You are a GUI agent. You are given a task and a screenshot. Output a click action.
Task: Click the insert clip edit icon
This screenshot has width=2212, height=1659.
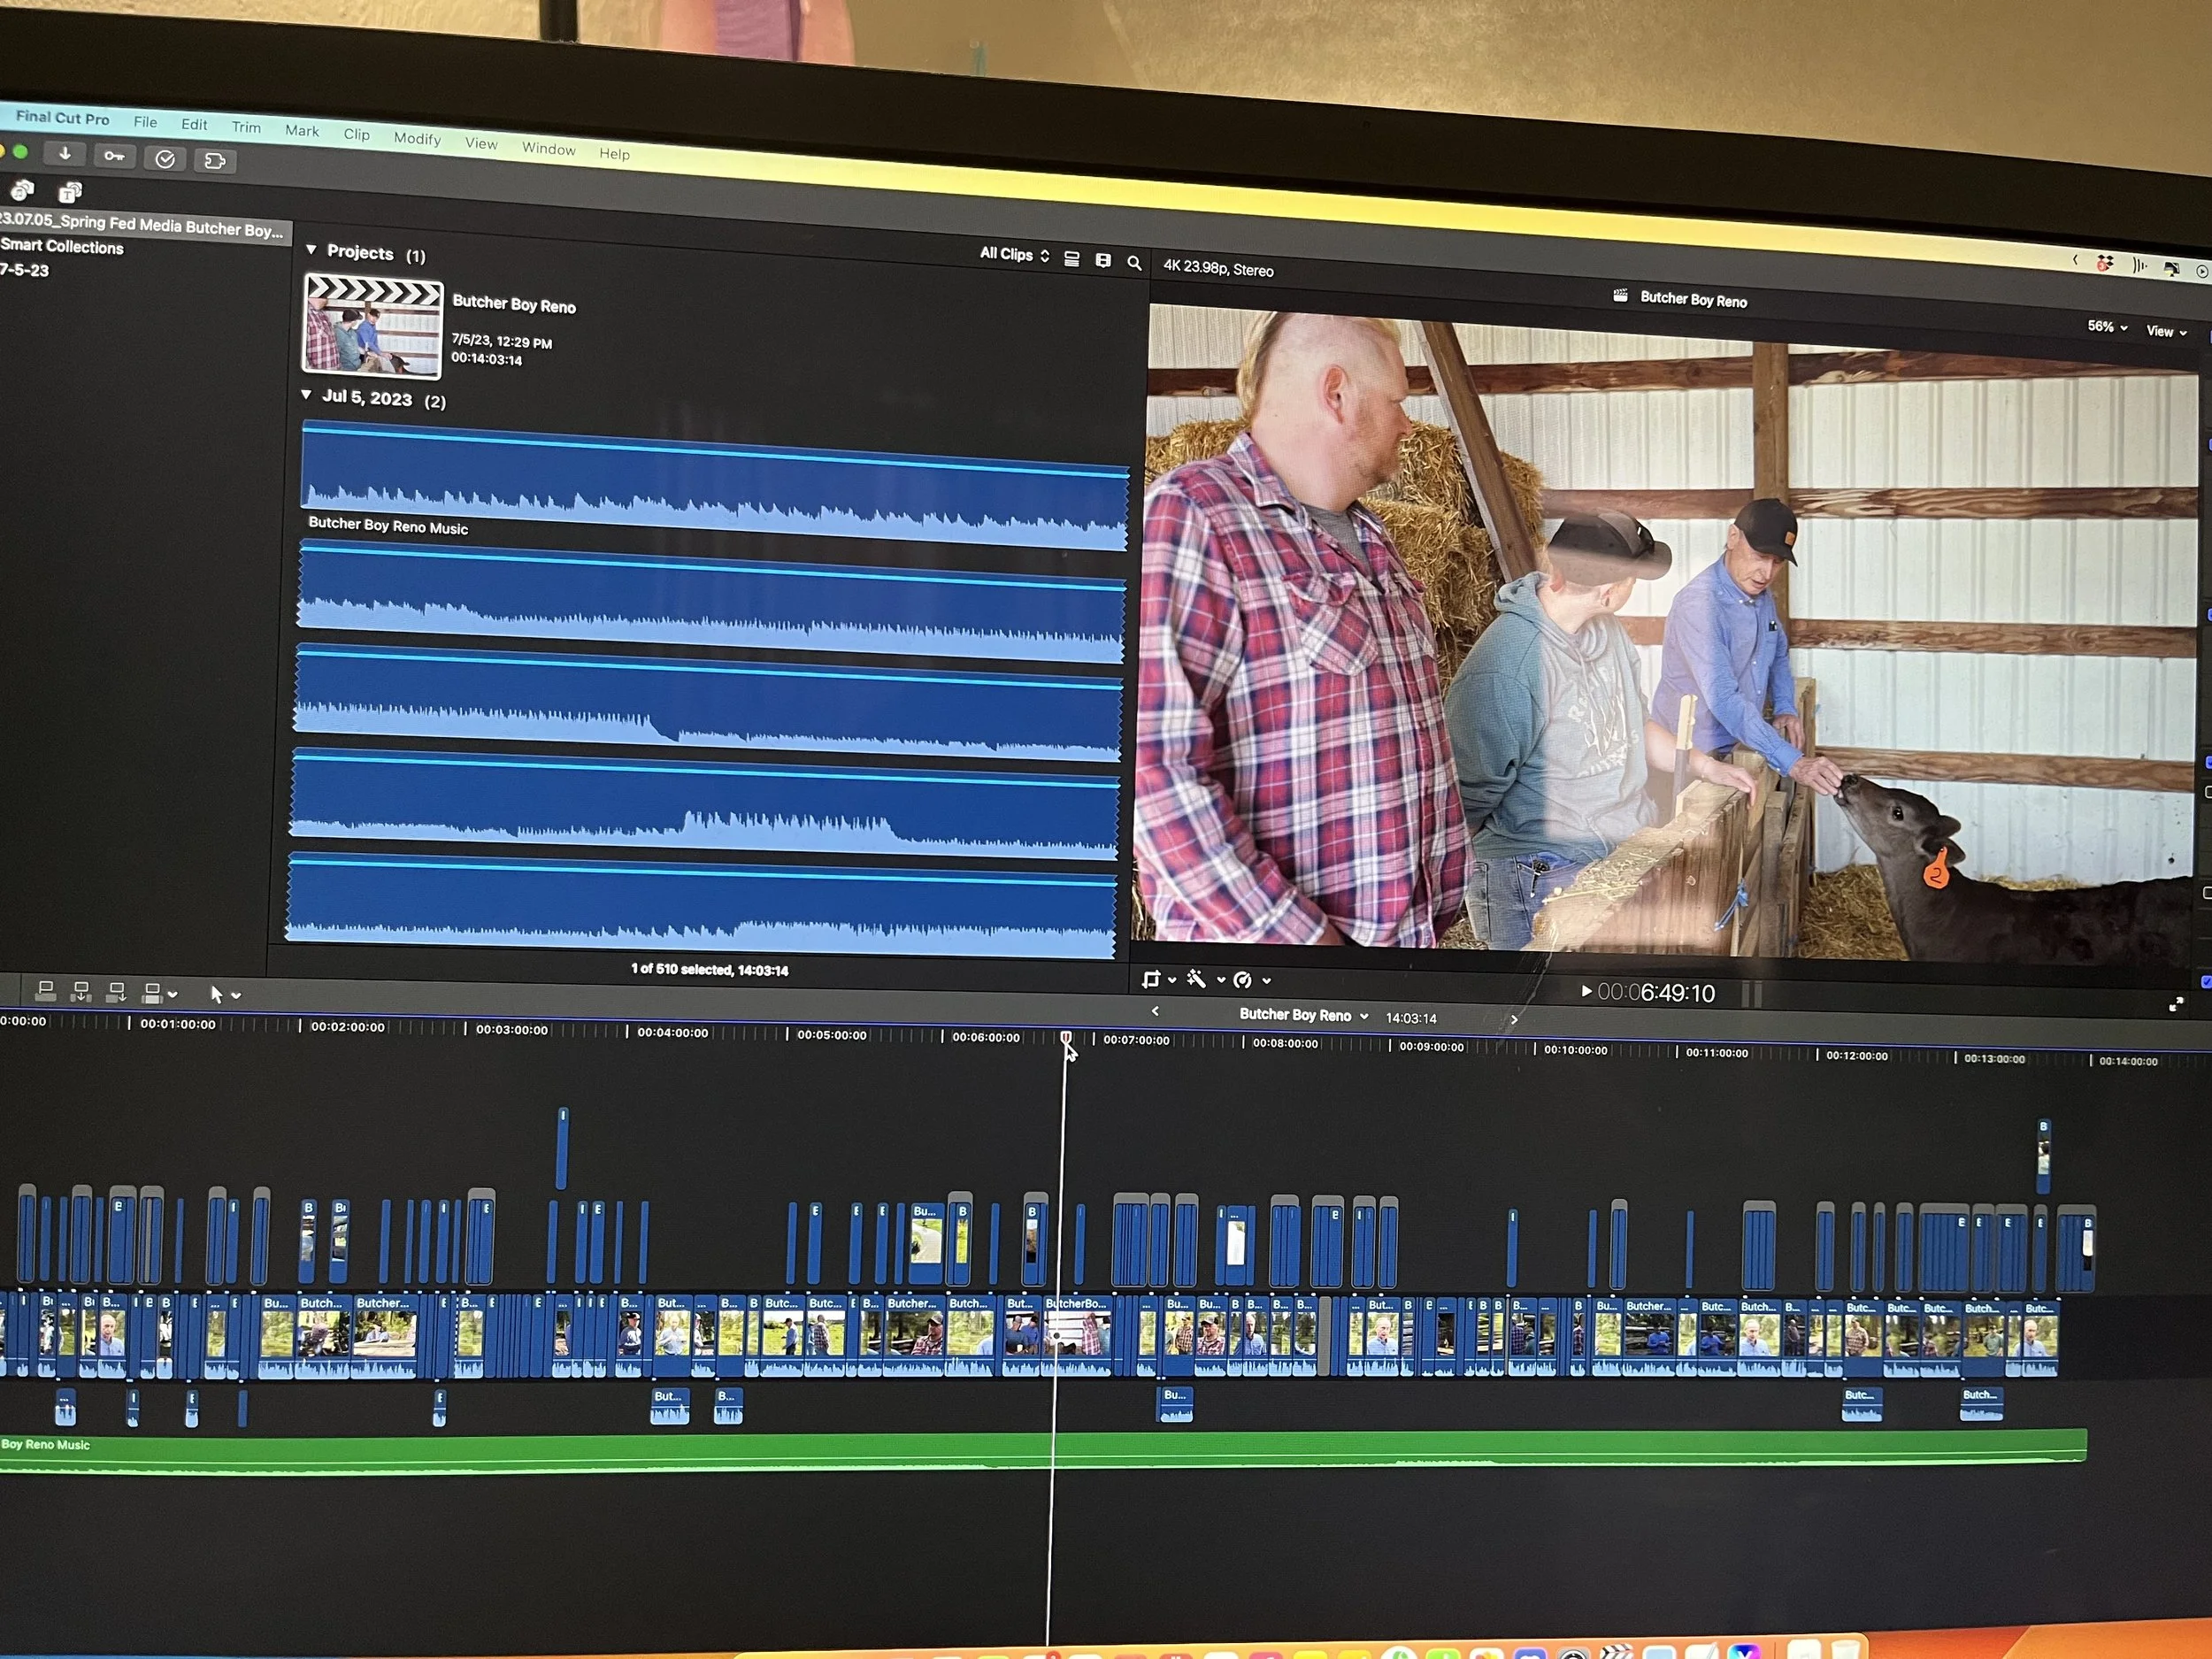tap(82, 992)
